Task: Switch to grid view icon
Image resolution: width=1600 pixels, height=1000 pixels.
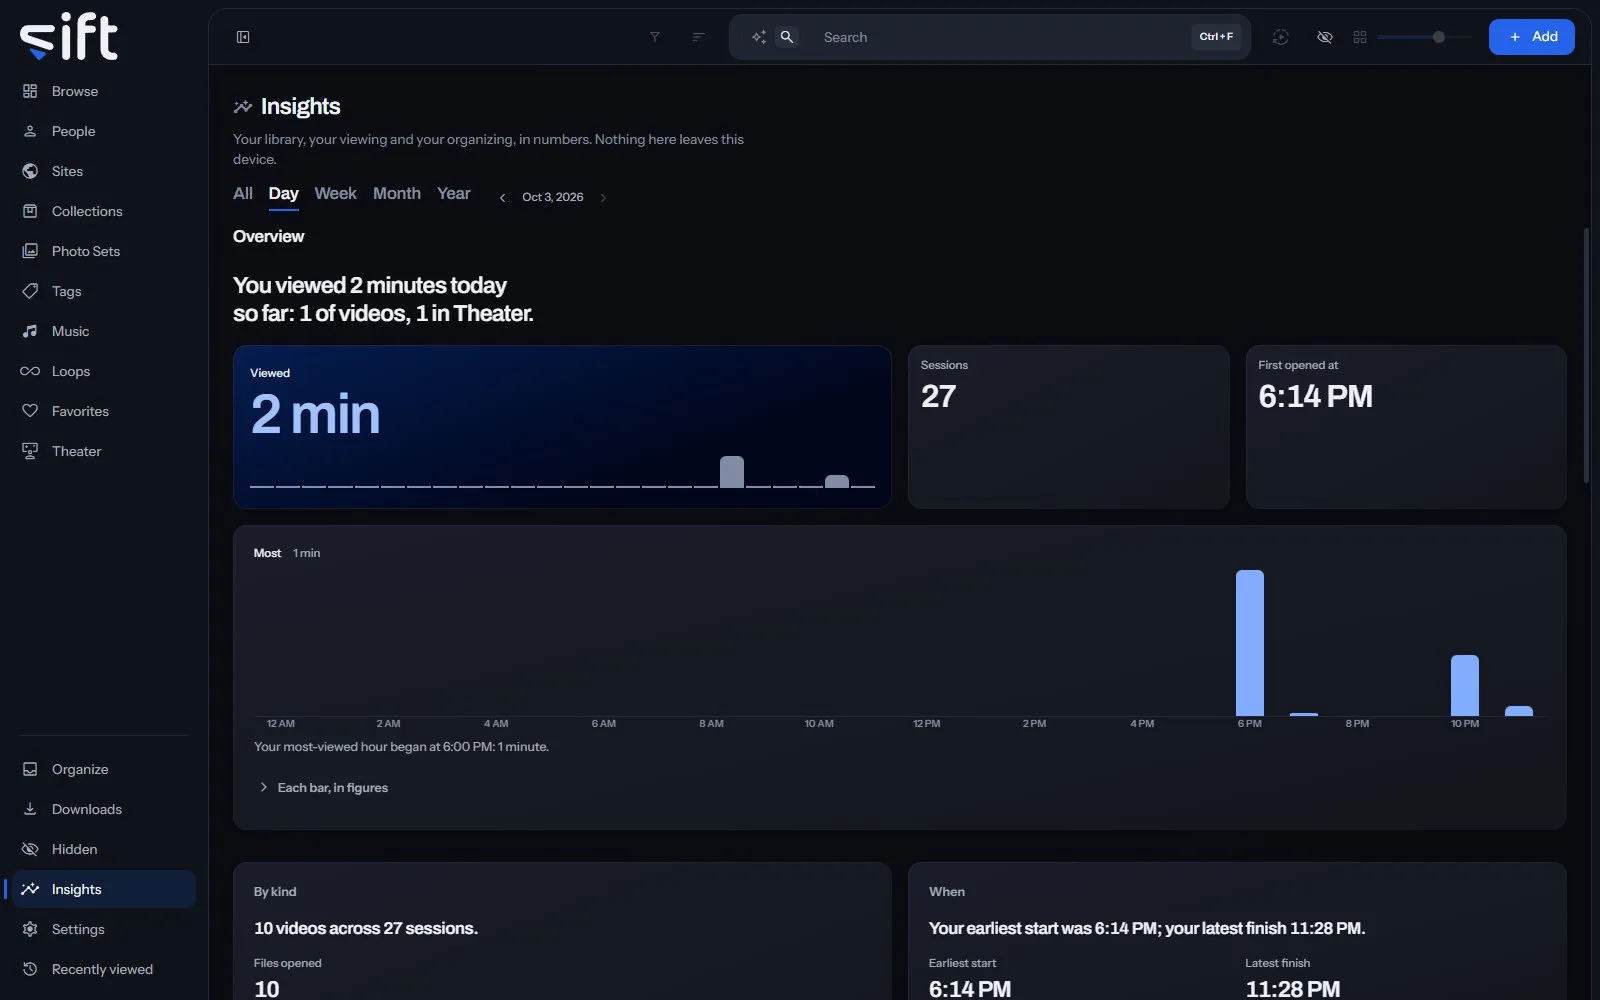Action: pyautogui.click(x=1360, y=37)
